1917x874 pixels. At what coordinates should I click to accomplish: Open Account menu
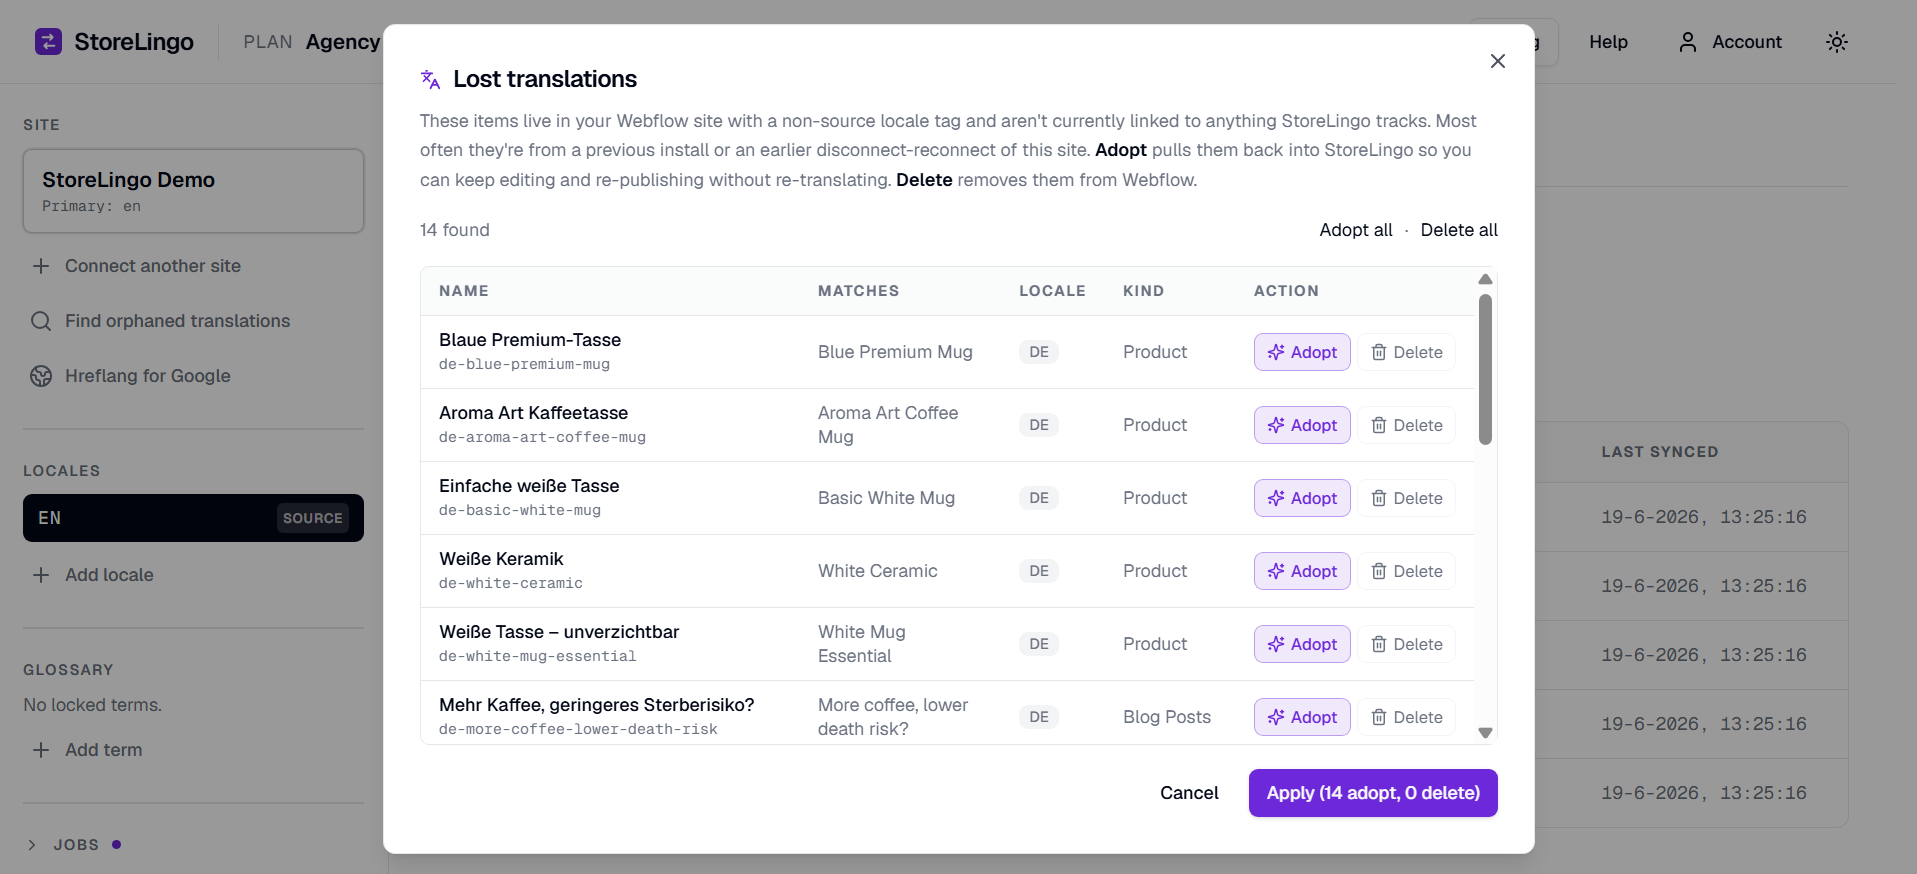point(1730,42)
